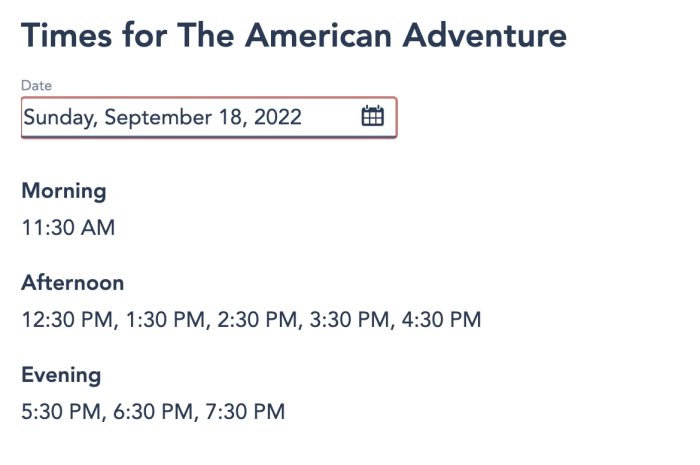Click the word Sunday in date field
700x465 pixels.
pyautogui.click(x=58, y=118)
